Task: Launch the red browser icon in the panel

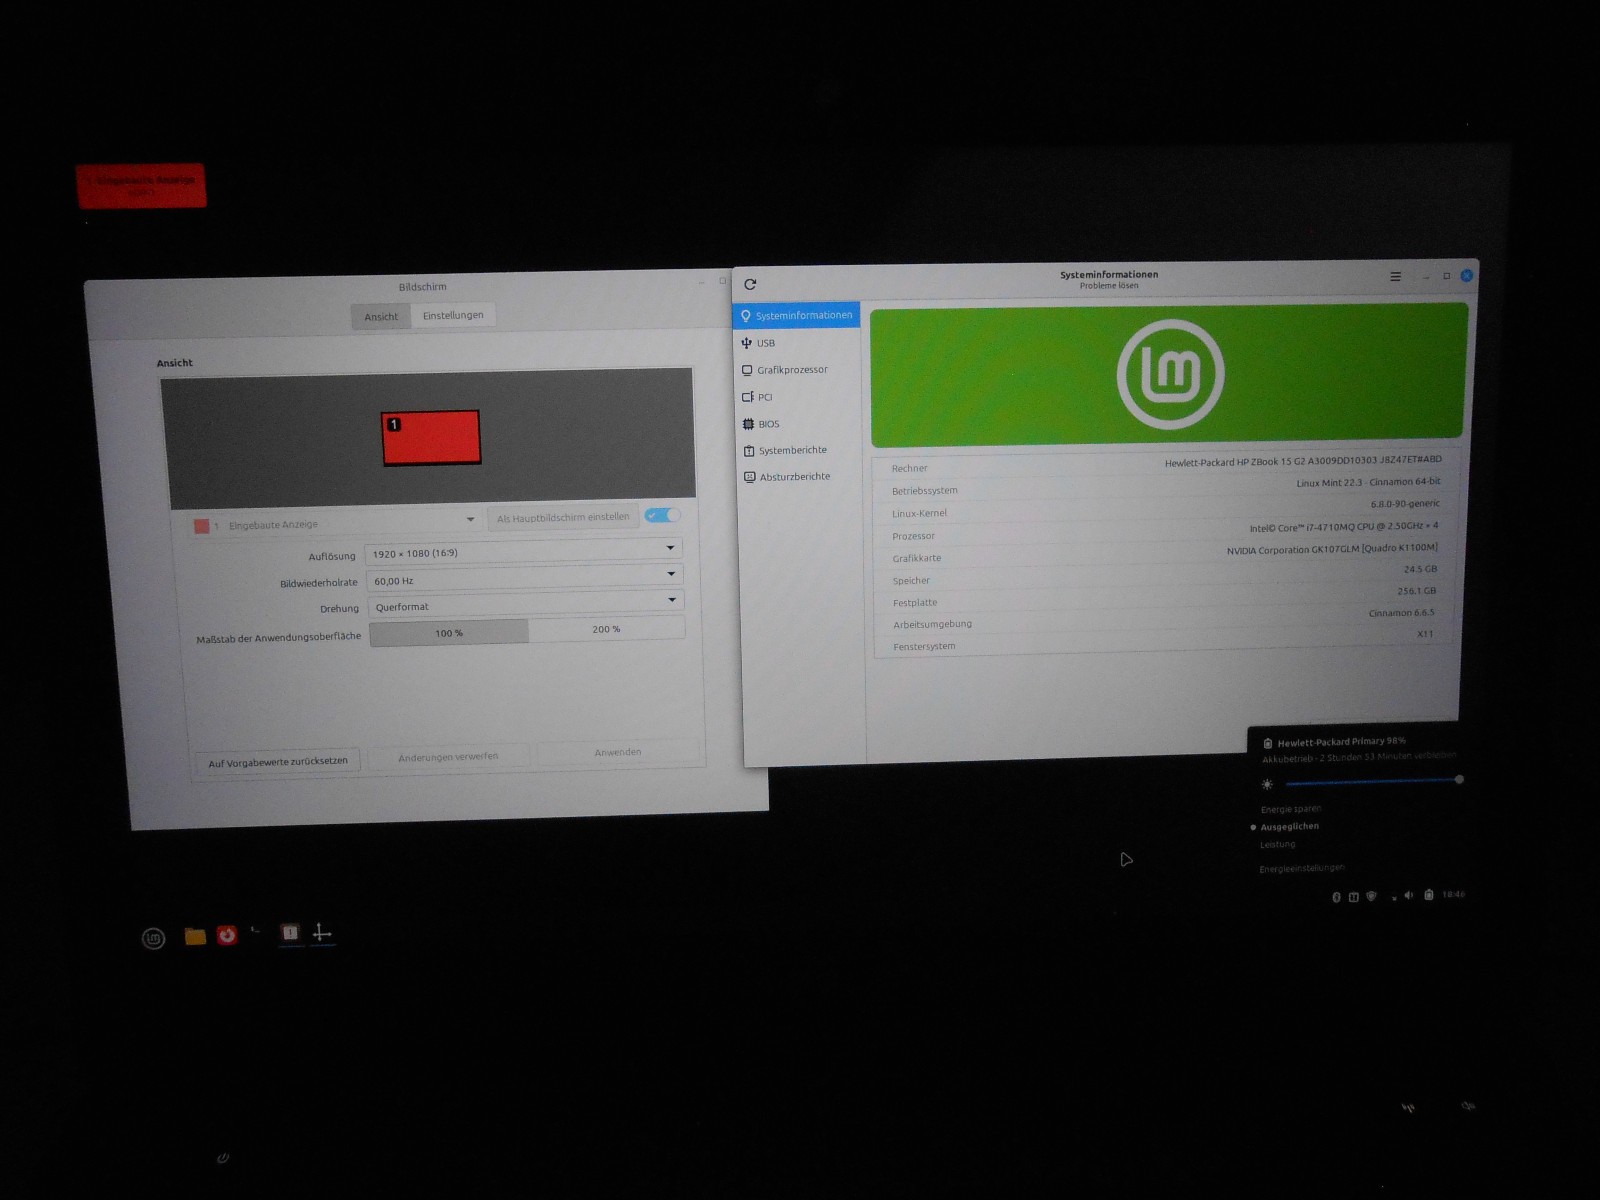Action: click(227, 935)
